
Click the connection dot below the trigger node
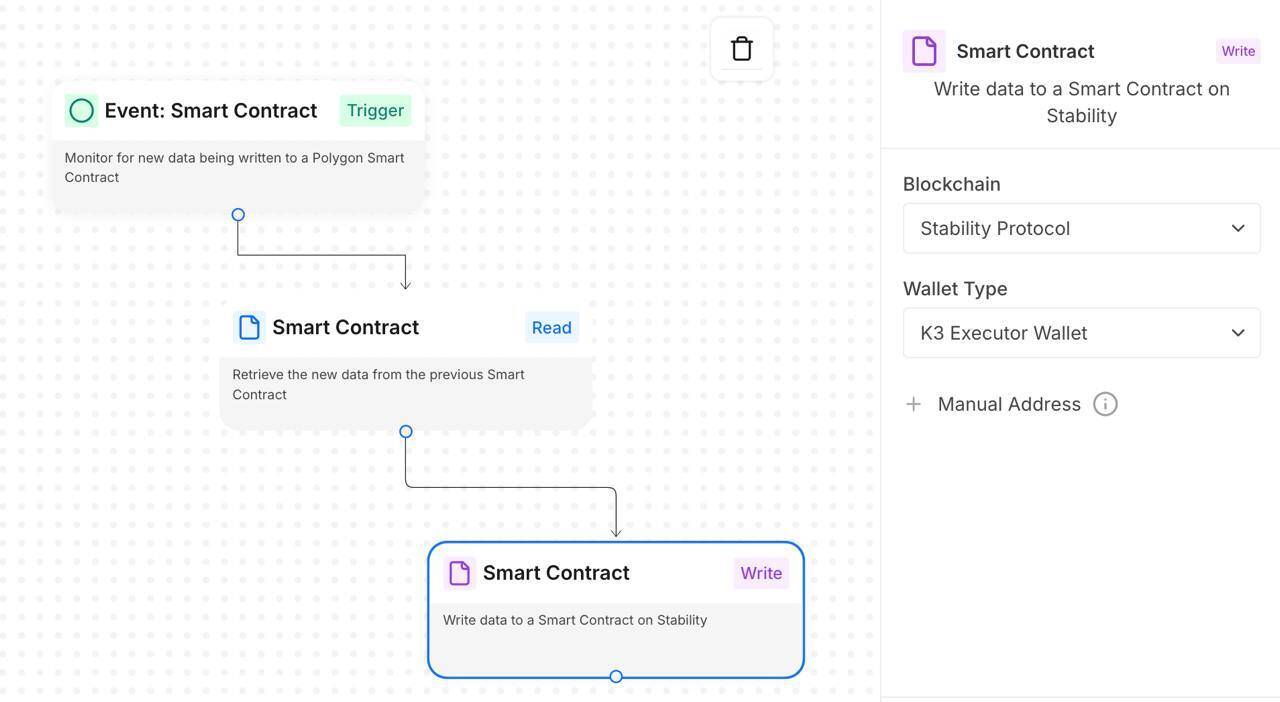click(x=237, y=213)
